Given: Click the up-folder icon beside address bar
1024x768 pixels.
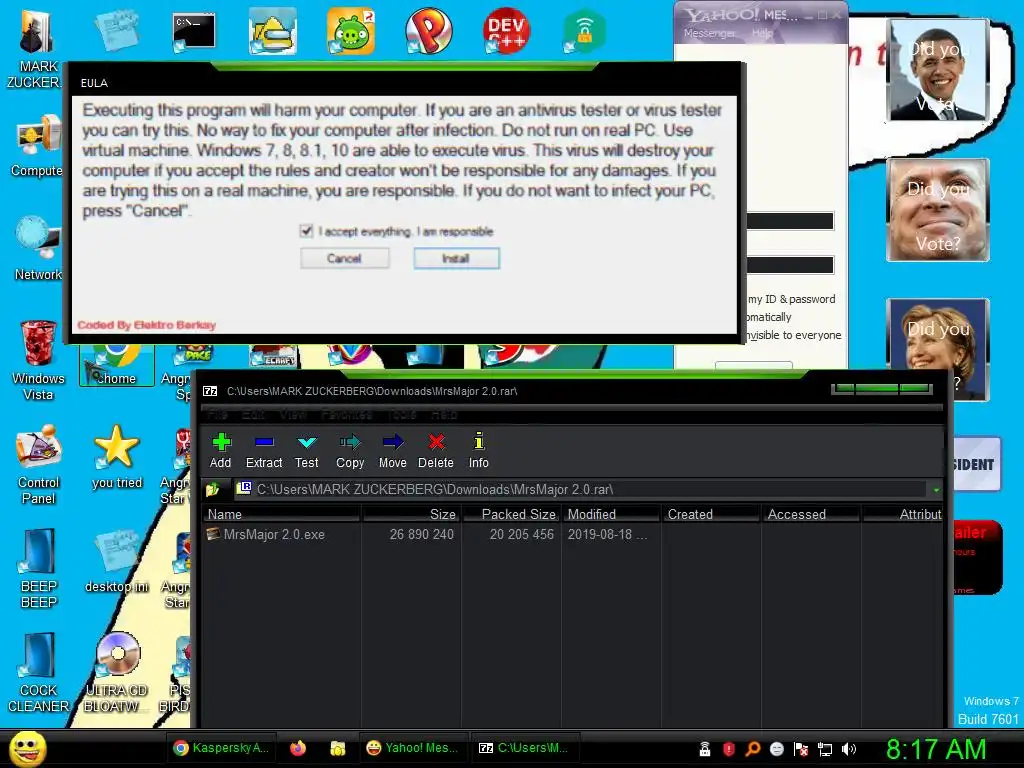Looking at the screenshot, I should 213,489.
